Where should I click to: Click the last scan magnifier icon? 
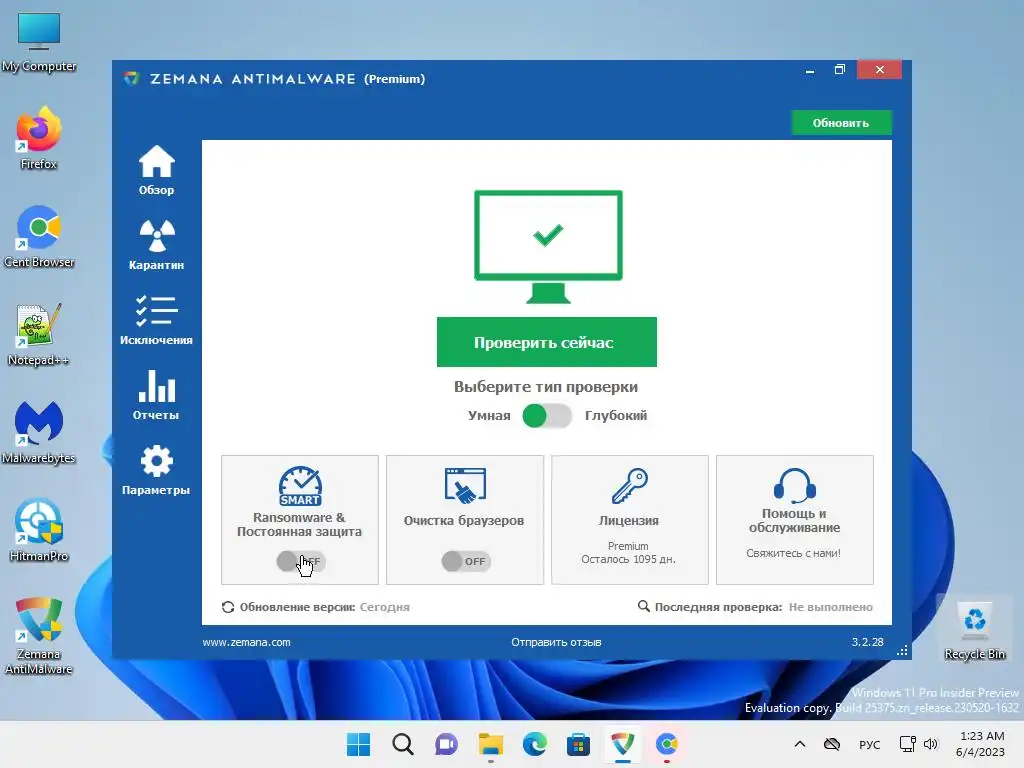pos(643,606)
